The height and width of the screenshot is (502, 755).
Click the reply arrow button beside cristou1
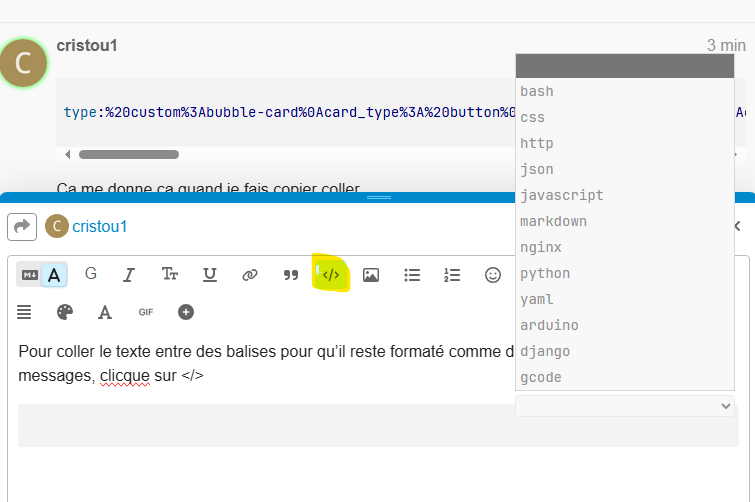click(22, 226)
